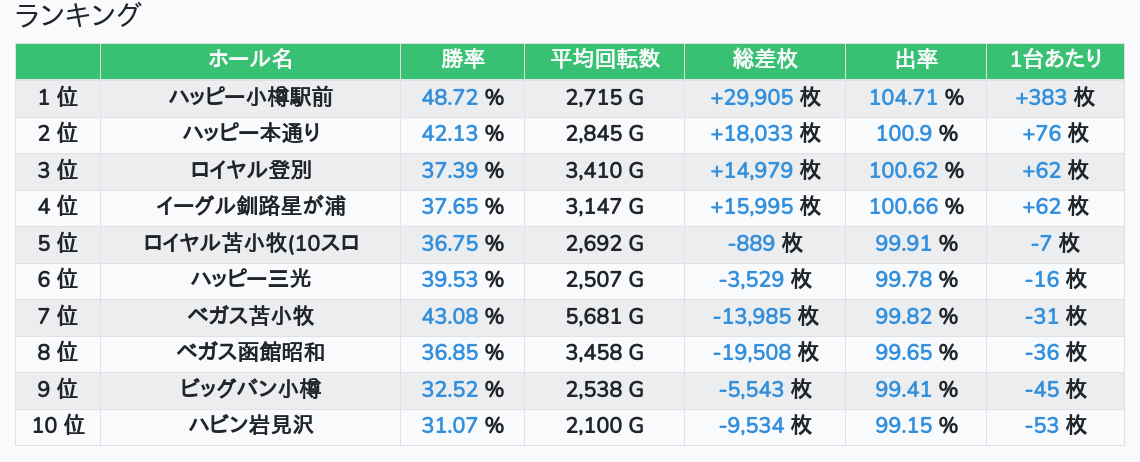
Task: Click the 1台あたり column header
Action: point(1055,60)
